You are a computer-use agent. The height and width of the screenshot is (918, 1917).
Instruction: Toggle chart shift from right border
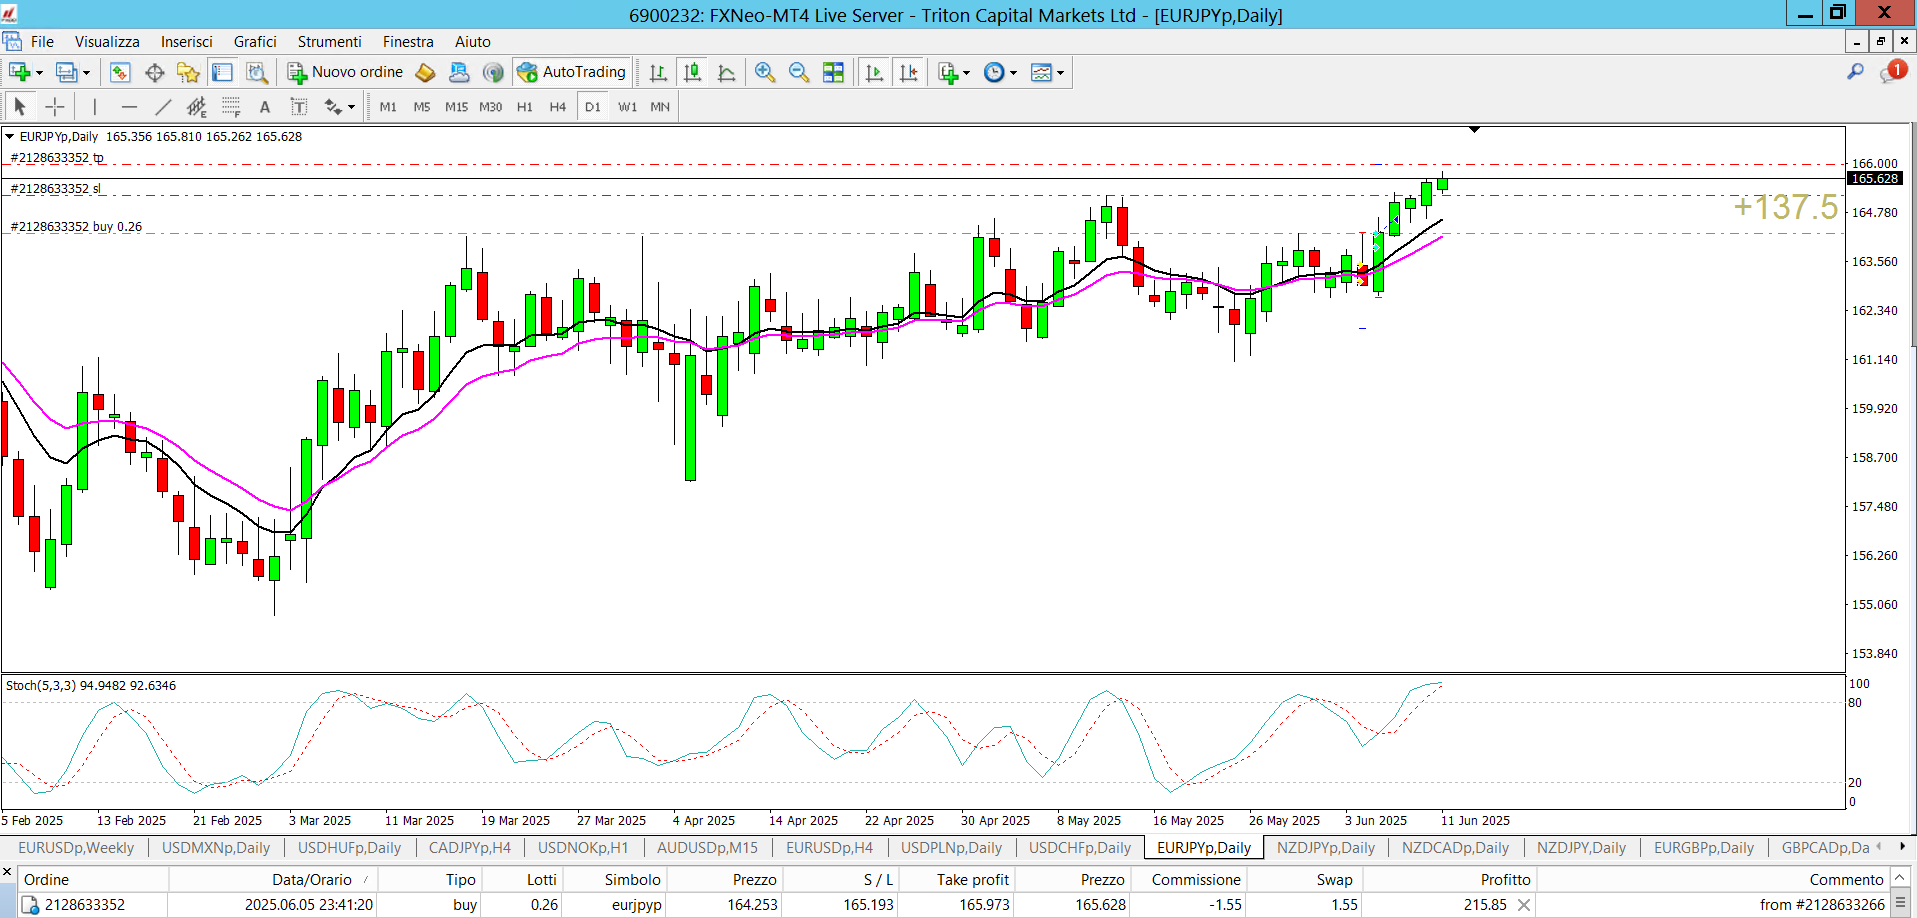click(x=908, y=72)
